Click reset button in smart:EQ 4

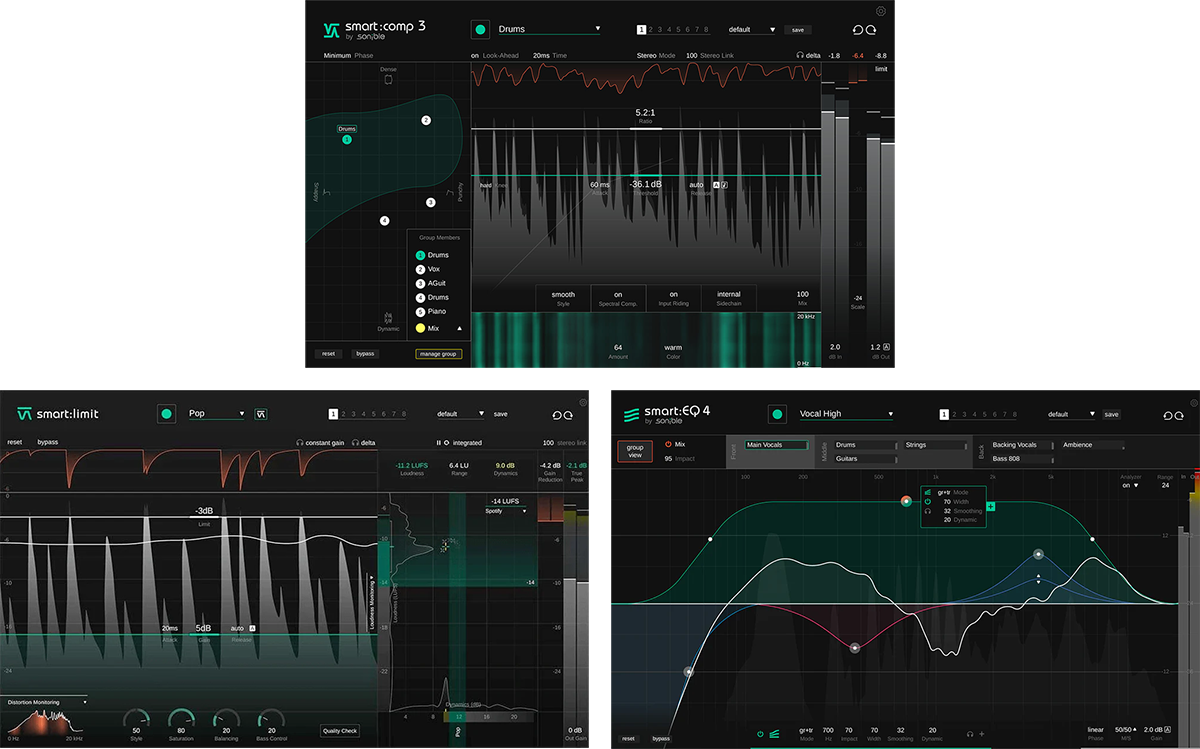pyautogui.click(x=628, y=738)
